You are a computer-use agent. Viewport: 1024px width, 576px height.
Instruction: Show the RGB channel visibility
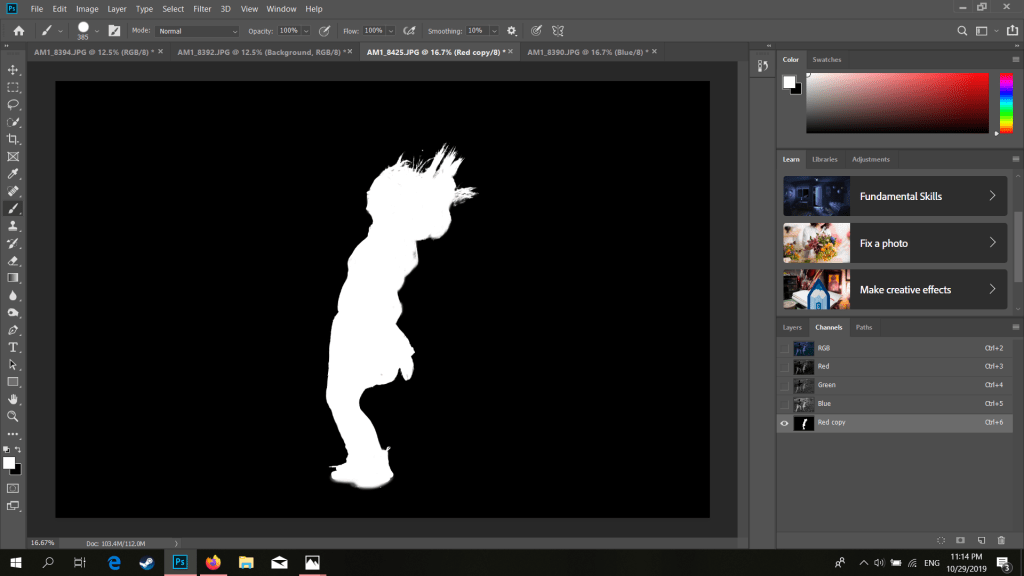(784, 348)
